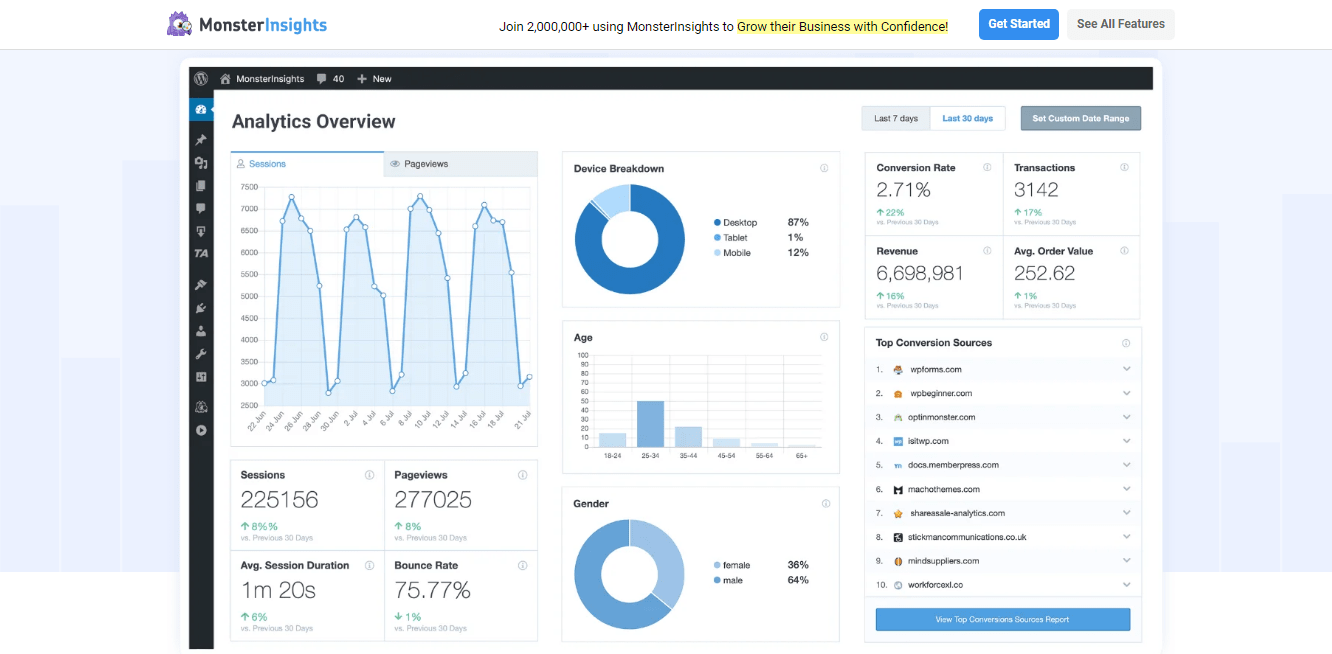Click the male legend color dot

pos(717,580)
